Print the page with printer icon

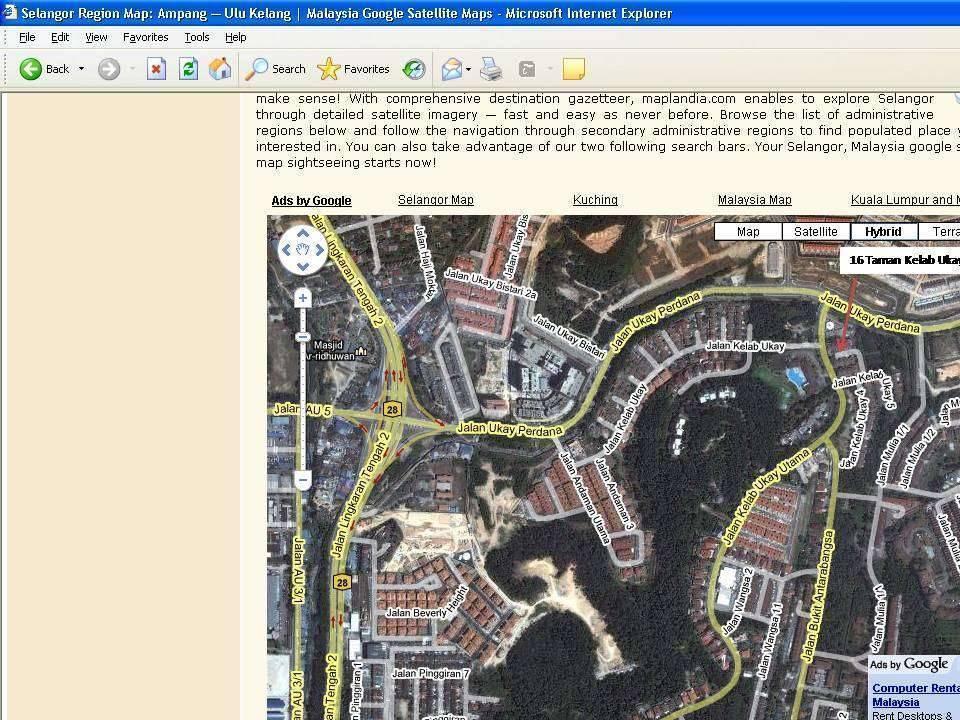click(x=491, y=69)
